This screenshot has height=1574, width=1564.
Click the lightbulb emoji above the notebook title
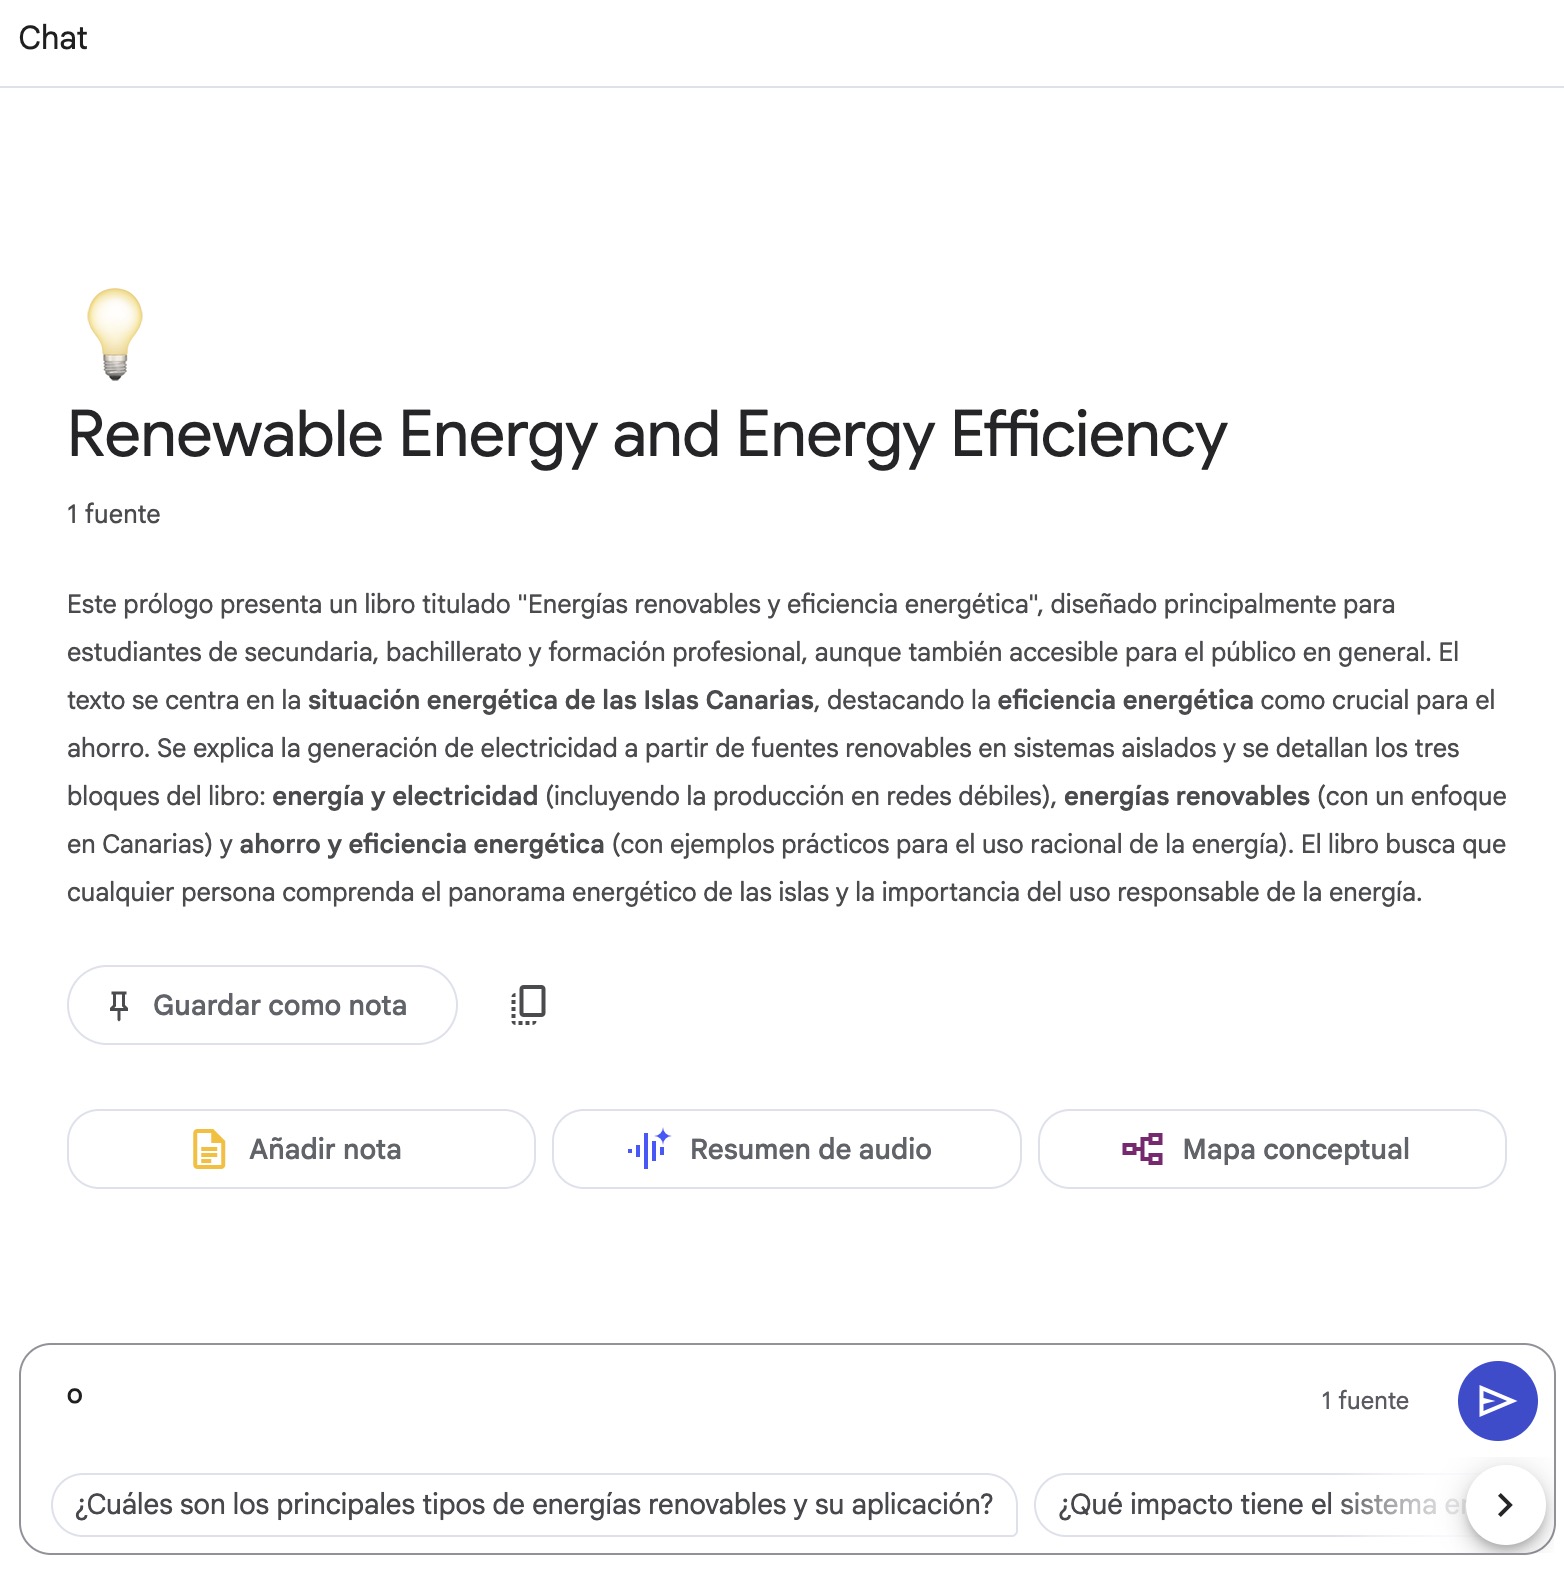tap(115, 333)
